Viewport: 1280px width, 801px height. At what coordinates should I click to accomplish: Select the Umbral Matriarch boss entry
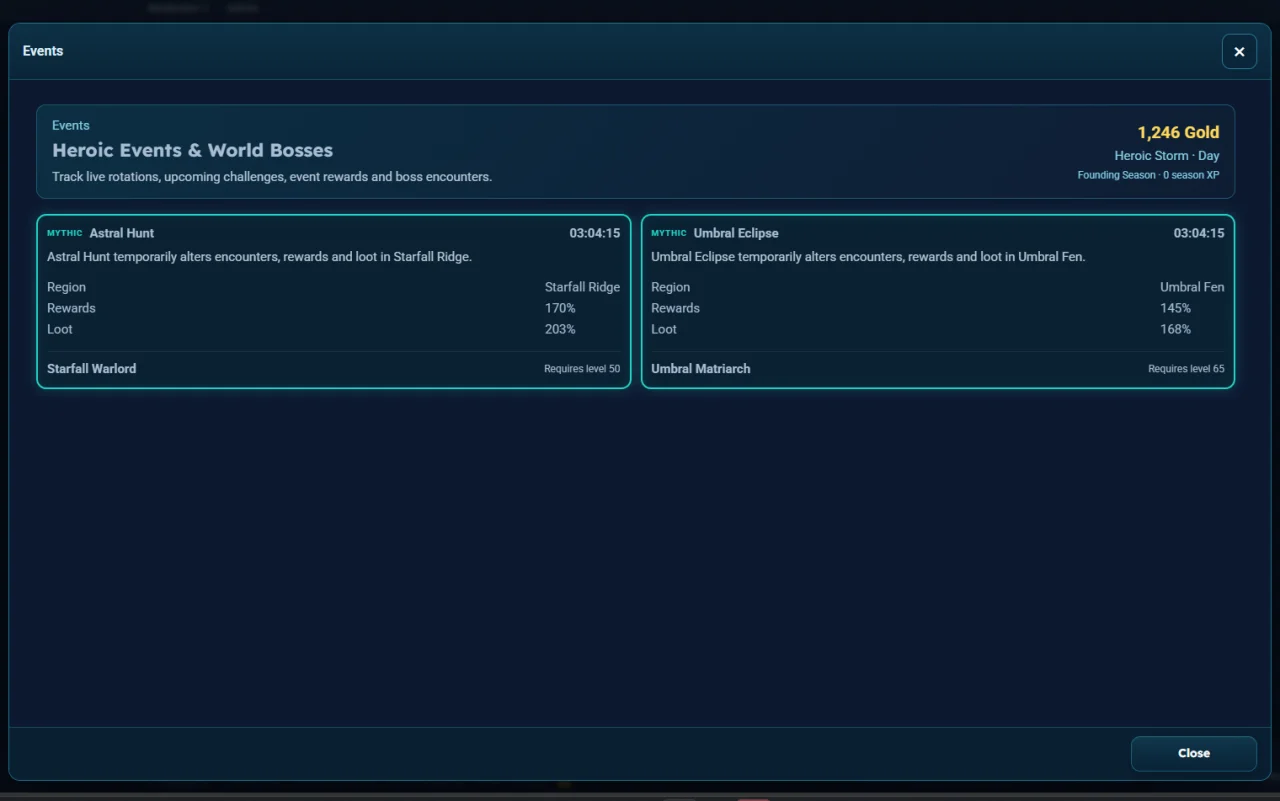pos(701,369)
